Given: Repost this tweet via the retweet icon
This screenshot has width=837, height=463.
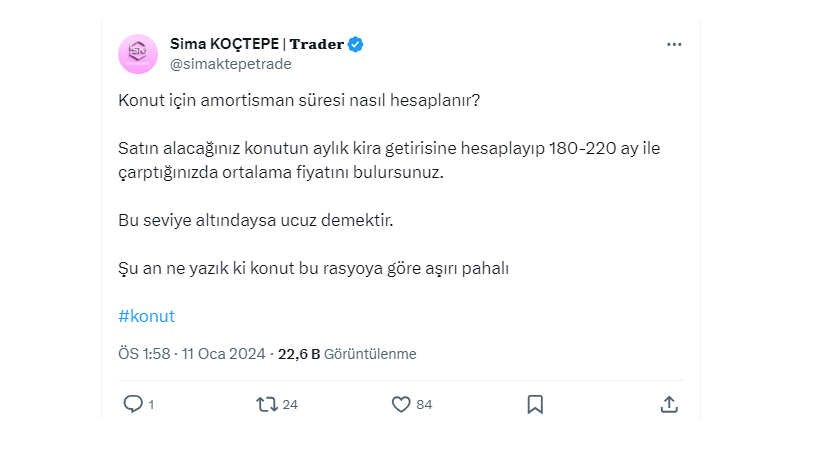Looking at the screenshot, I should pos(266,404).
